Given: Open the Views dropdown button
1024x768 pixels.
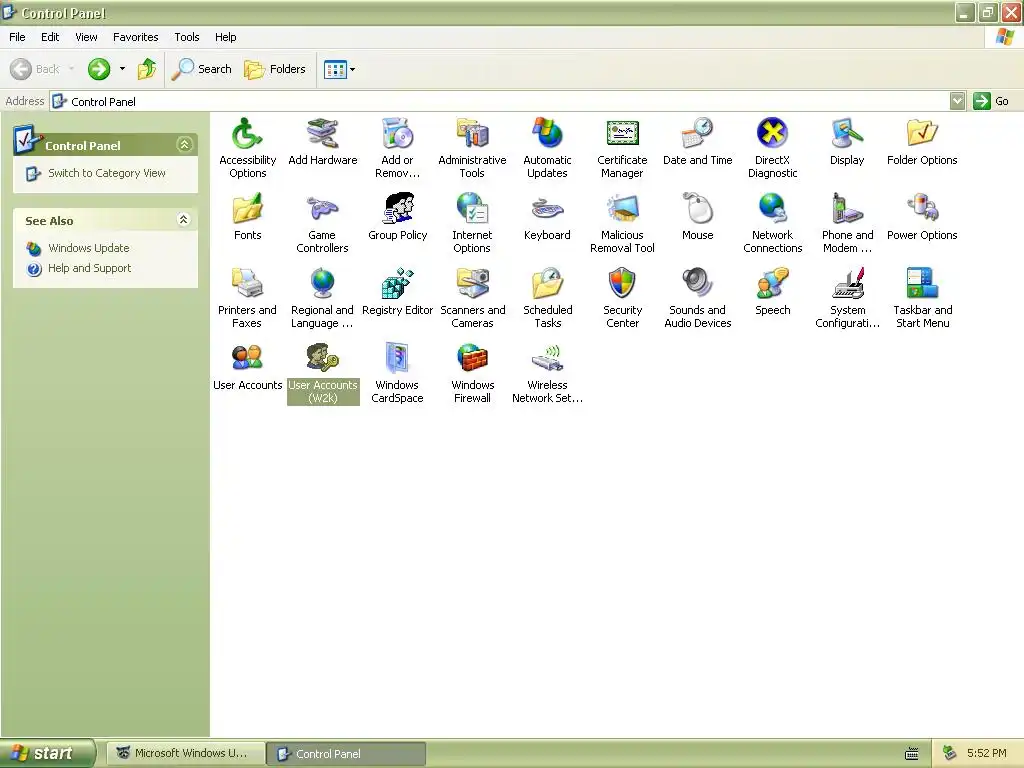Looking at the screenshot, I should click(x=340, y=69).
